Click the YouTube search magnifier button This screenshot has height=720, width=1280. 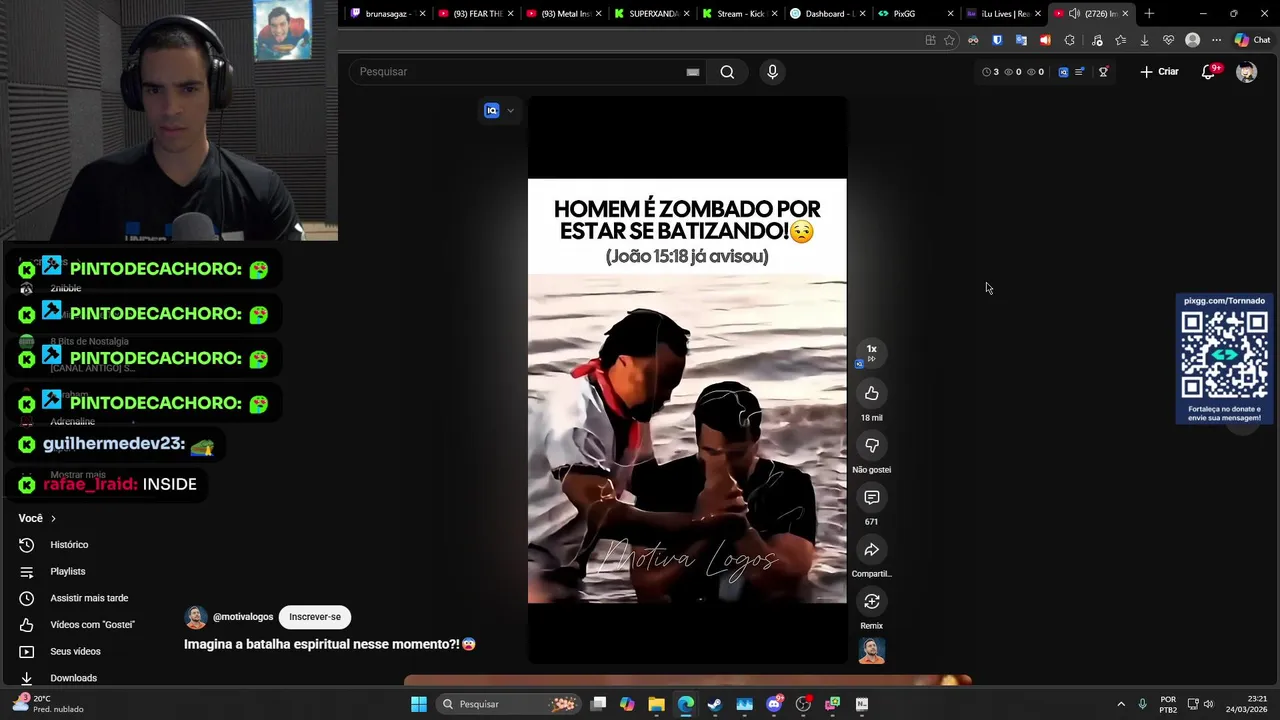(x=727, y=72)
